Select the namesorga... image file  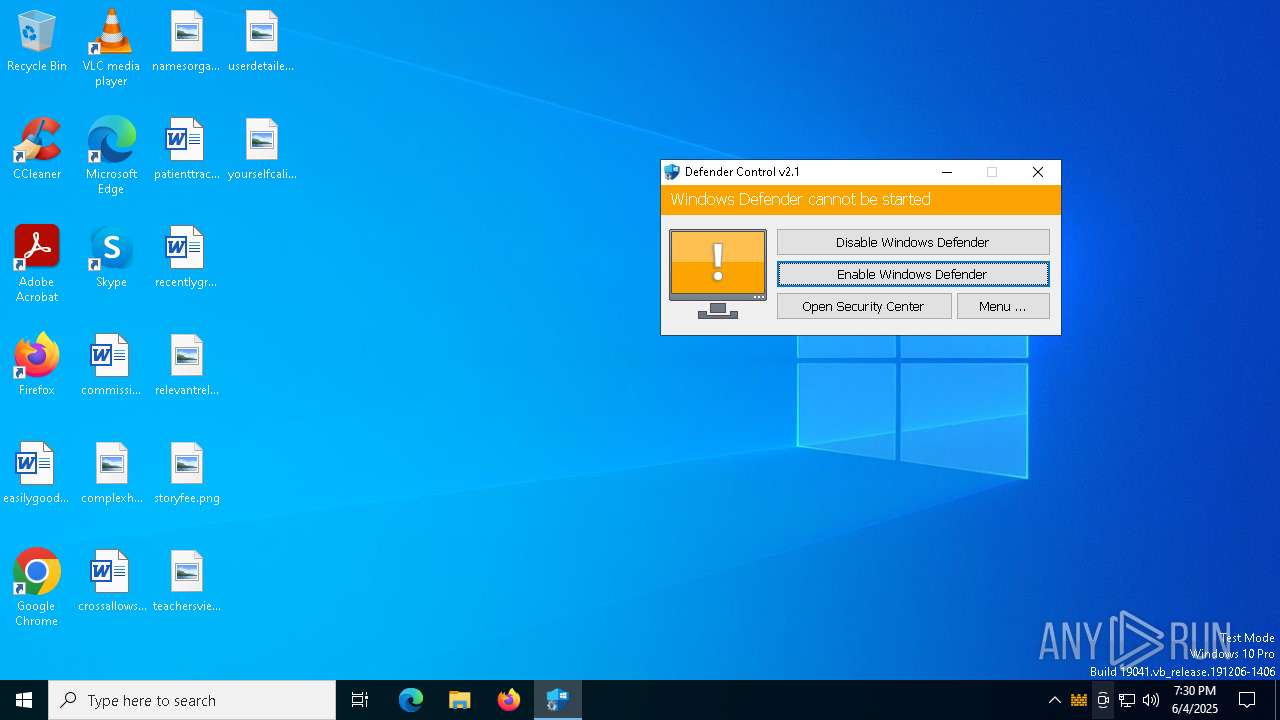click(186, 42)
